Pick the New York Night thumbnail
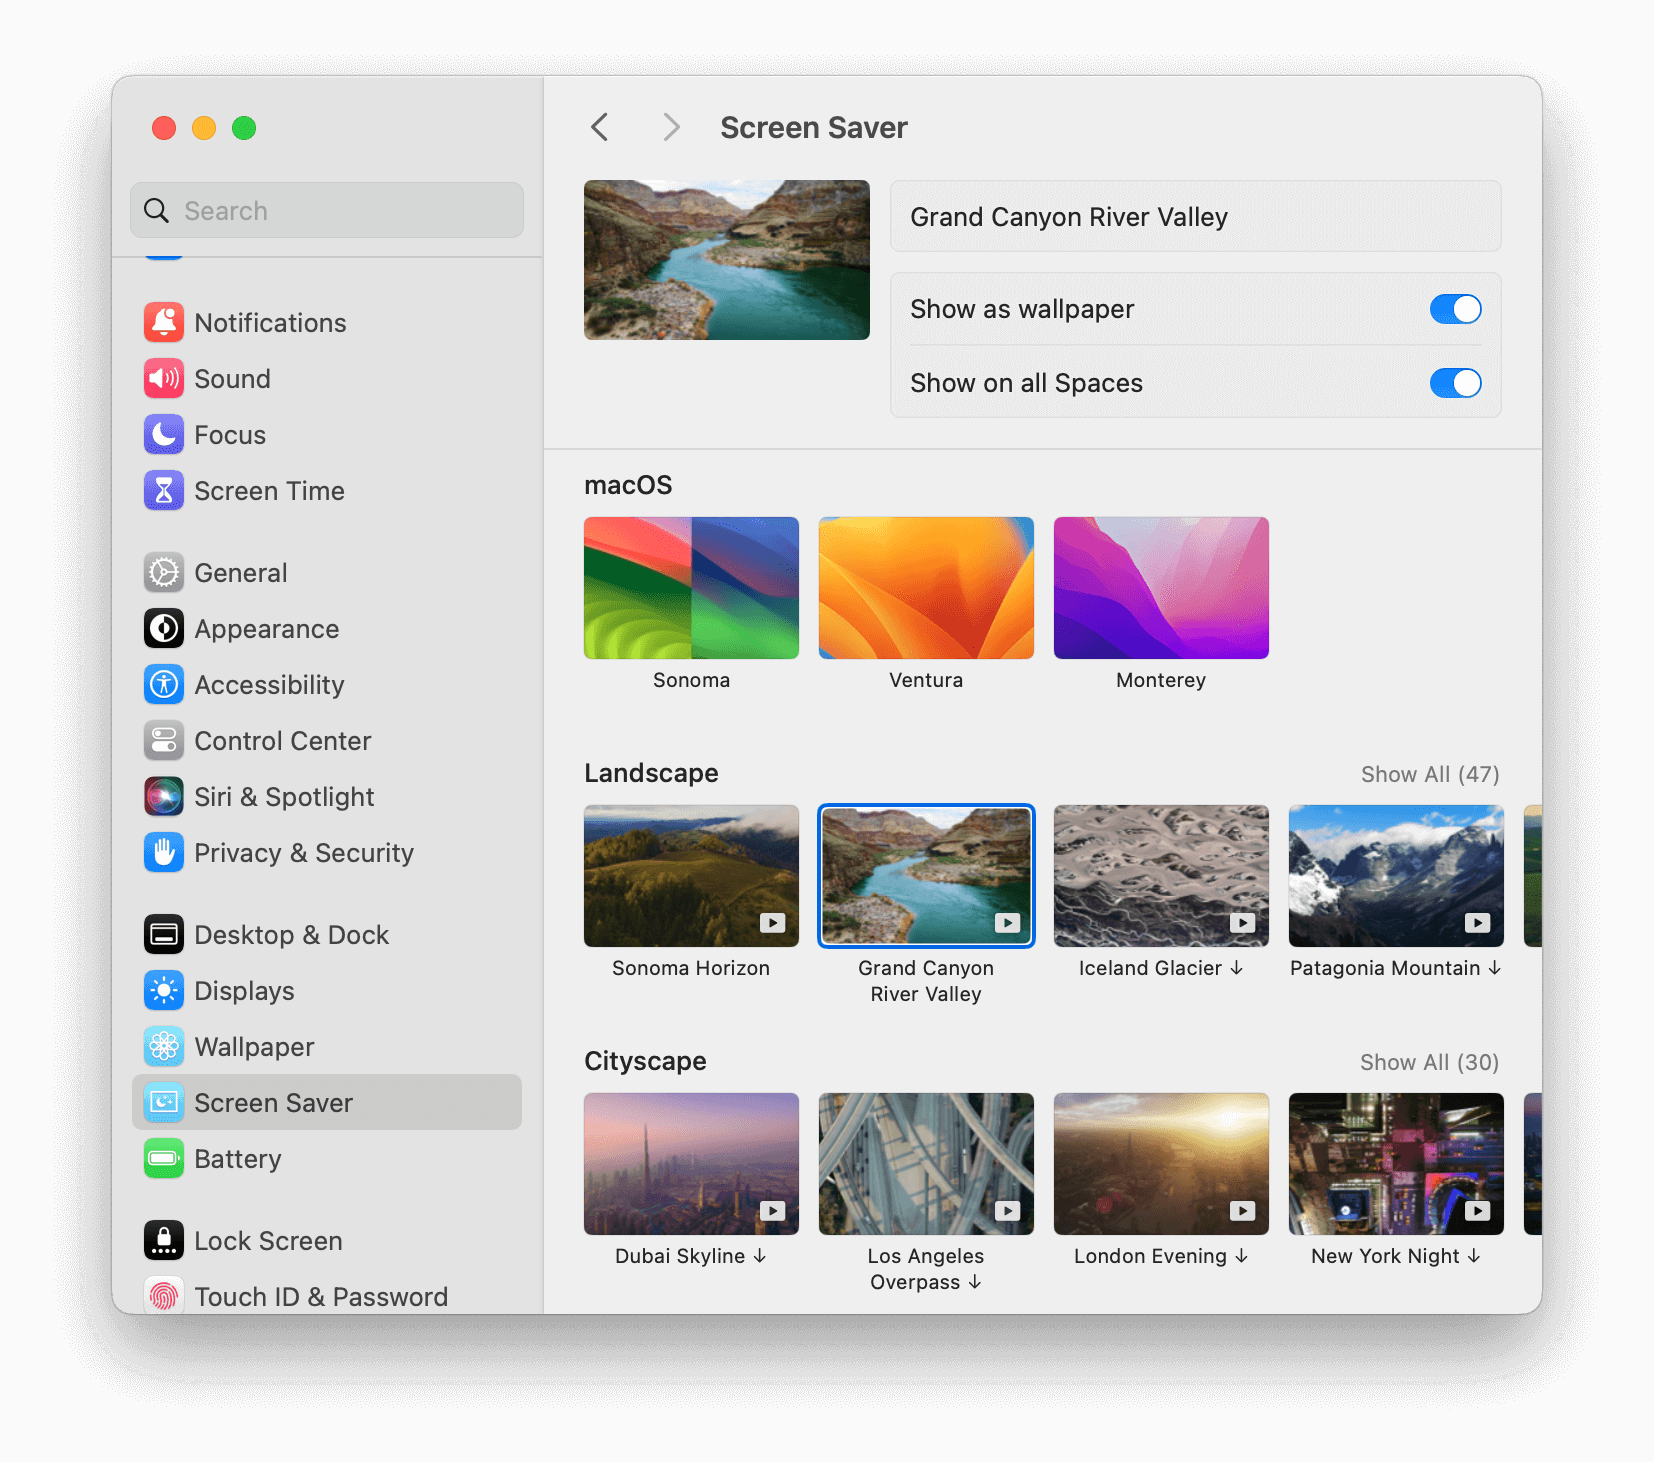This screenshot has height=1462, width=1654. click(1396, 1164)
